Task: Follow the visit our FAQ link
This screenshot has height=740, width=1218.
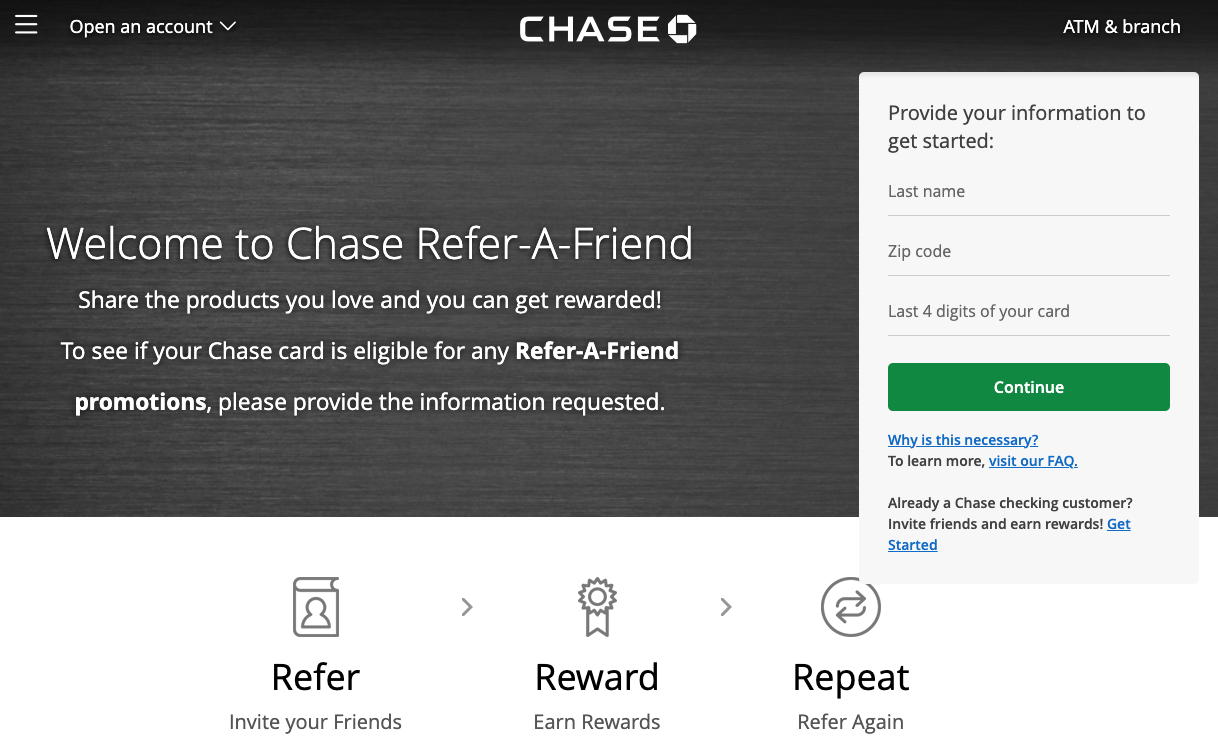Action: [x=1033, y=461]
